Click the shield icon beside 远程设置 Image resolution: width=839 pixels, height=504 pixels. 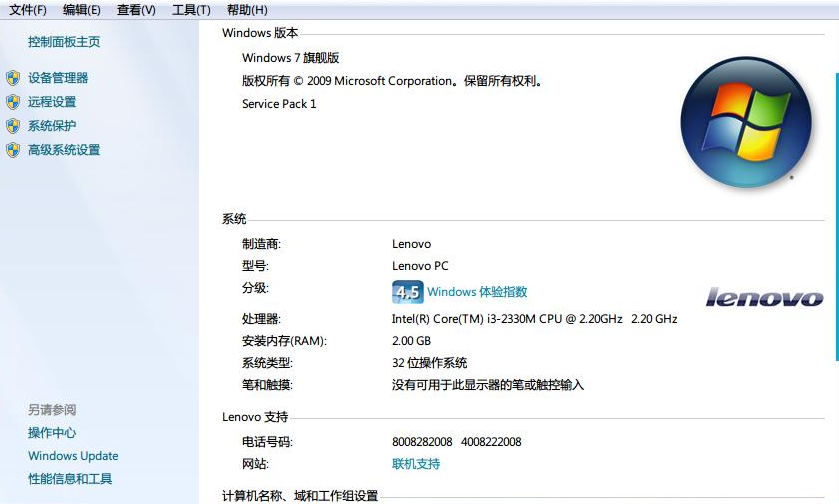coord(13,102)
